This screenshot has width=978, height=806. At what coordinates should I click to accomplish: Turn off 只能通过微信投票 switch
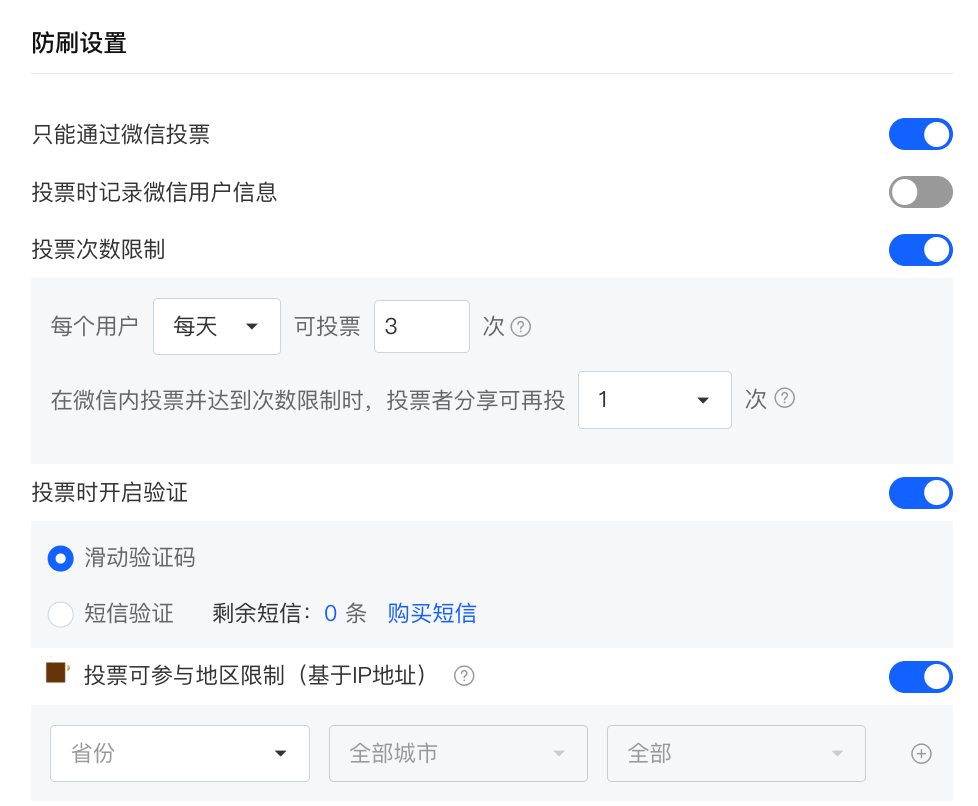(920, 134)
